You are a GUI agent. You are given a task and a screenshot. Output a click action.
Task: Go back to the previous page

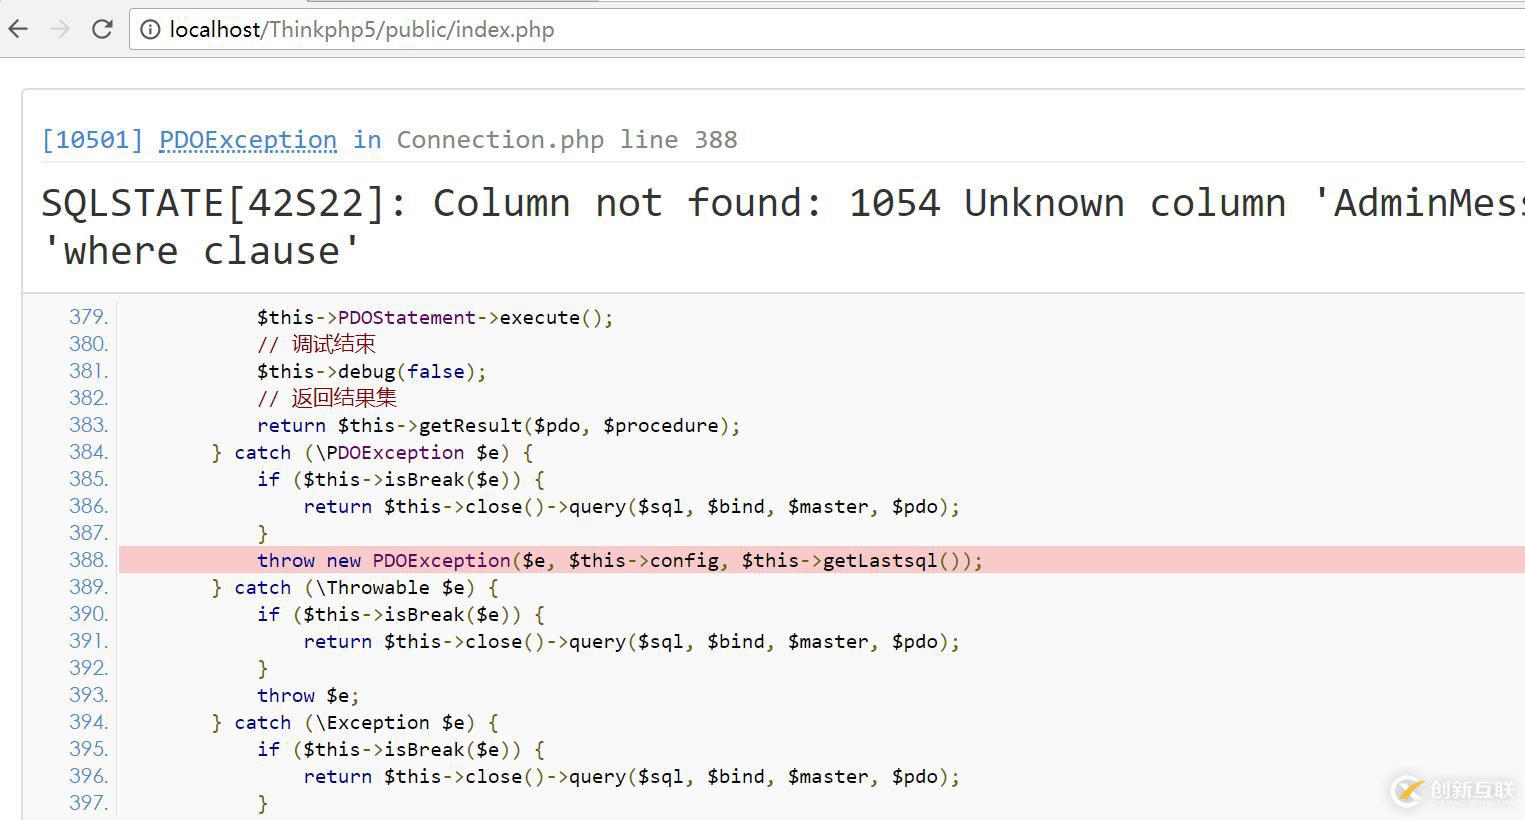(18, 29)
